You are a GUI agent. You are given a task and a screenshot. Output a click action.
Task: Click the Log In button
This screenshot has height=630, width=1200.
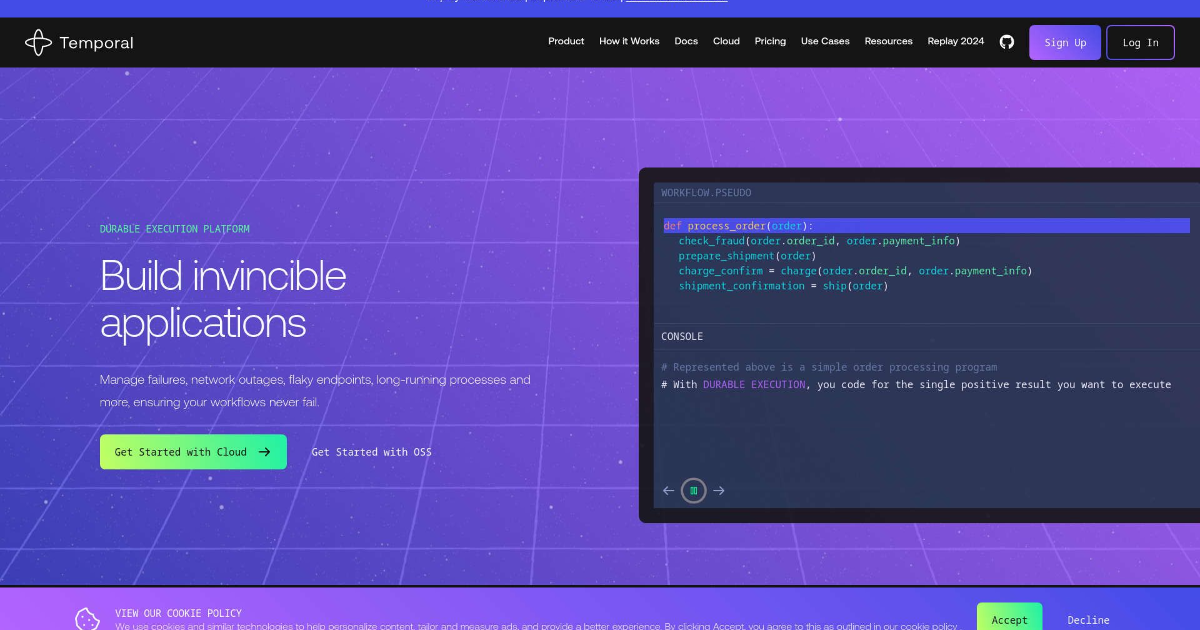tap(1140, 43)
